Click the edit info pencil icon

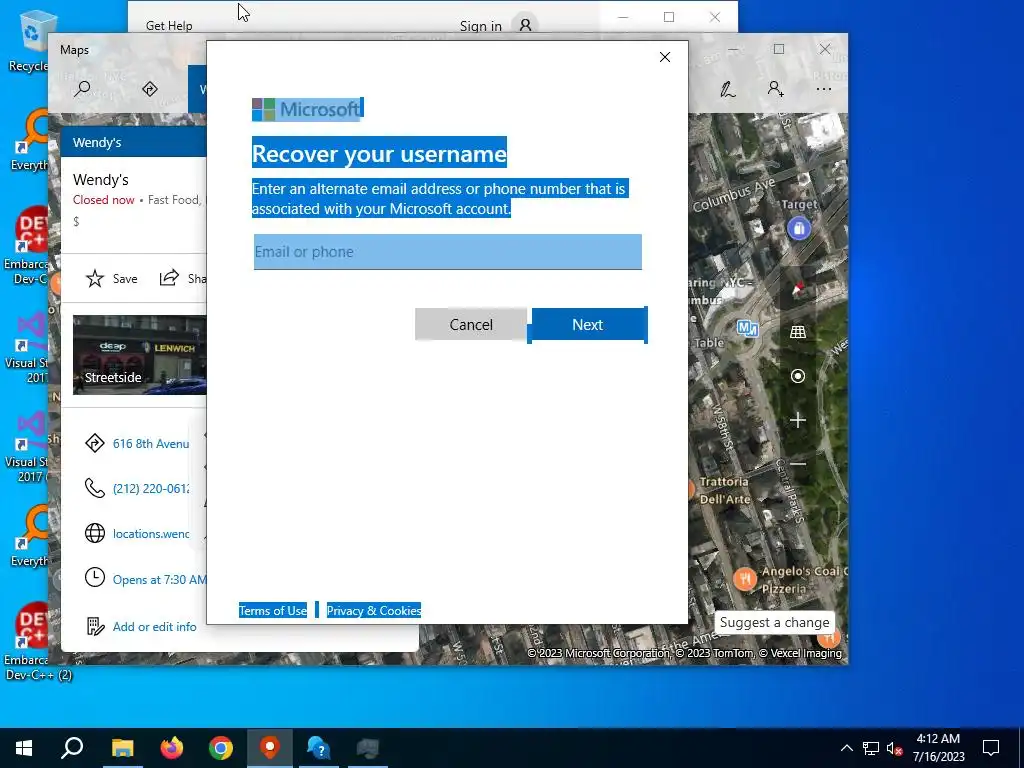[95, 626]
